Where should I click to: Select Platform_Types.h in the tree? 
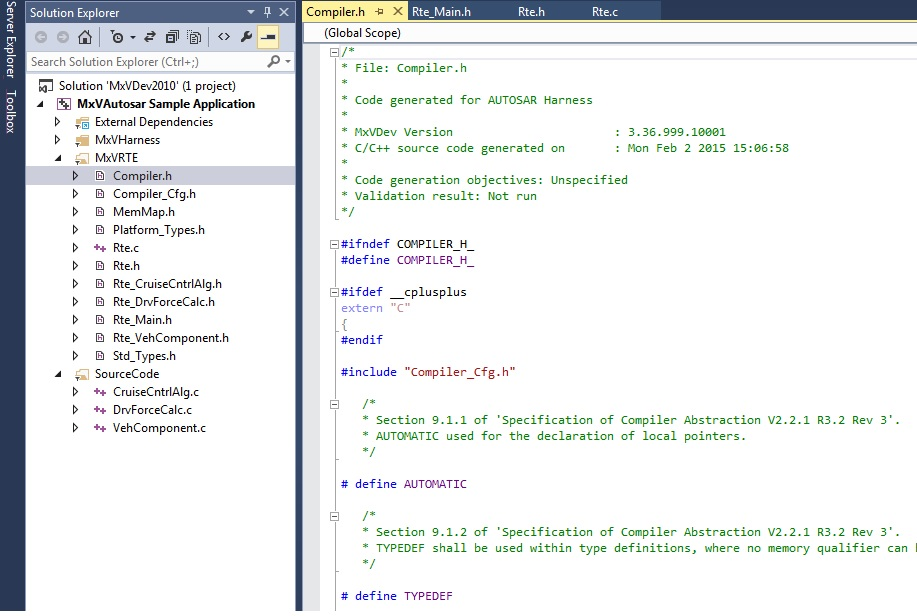coord(158,230)
